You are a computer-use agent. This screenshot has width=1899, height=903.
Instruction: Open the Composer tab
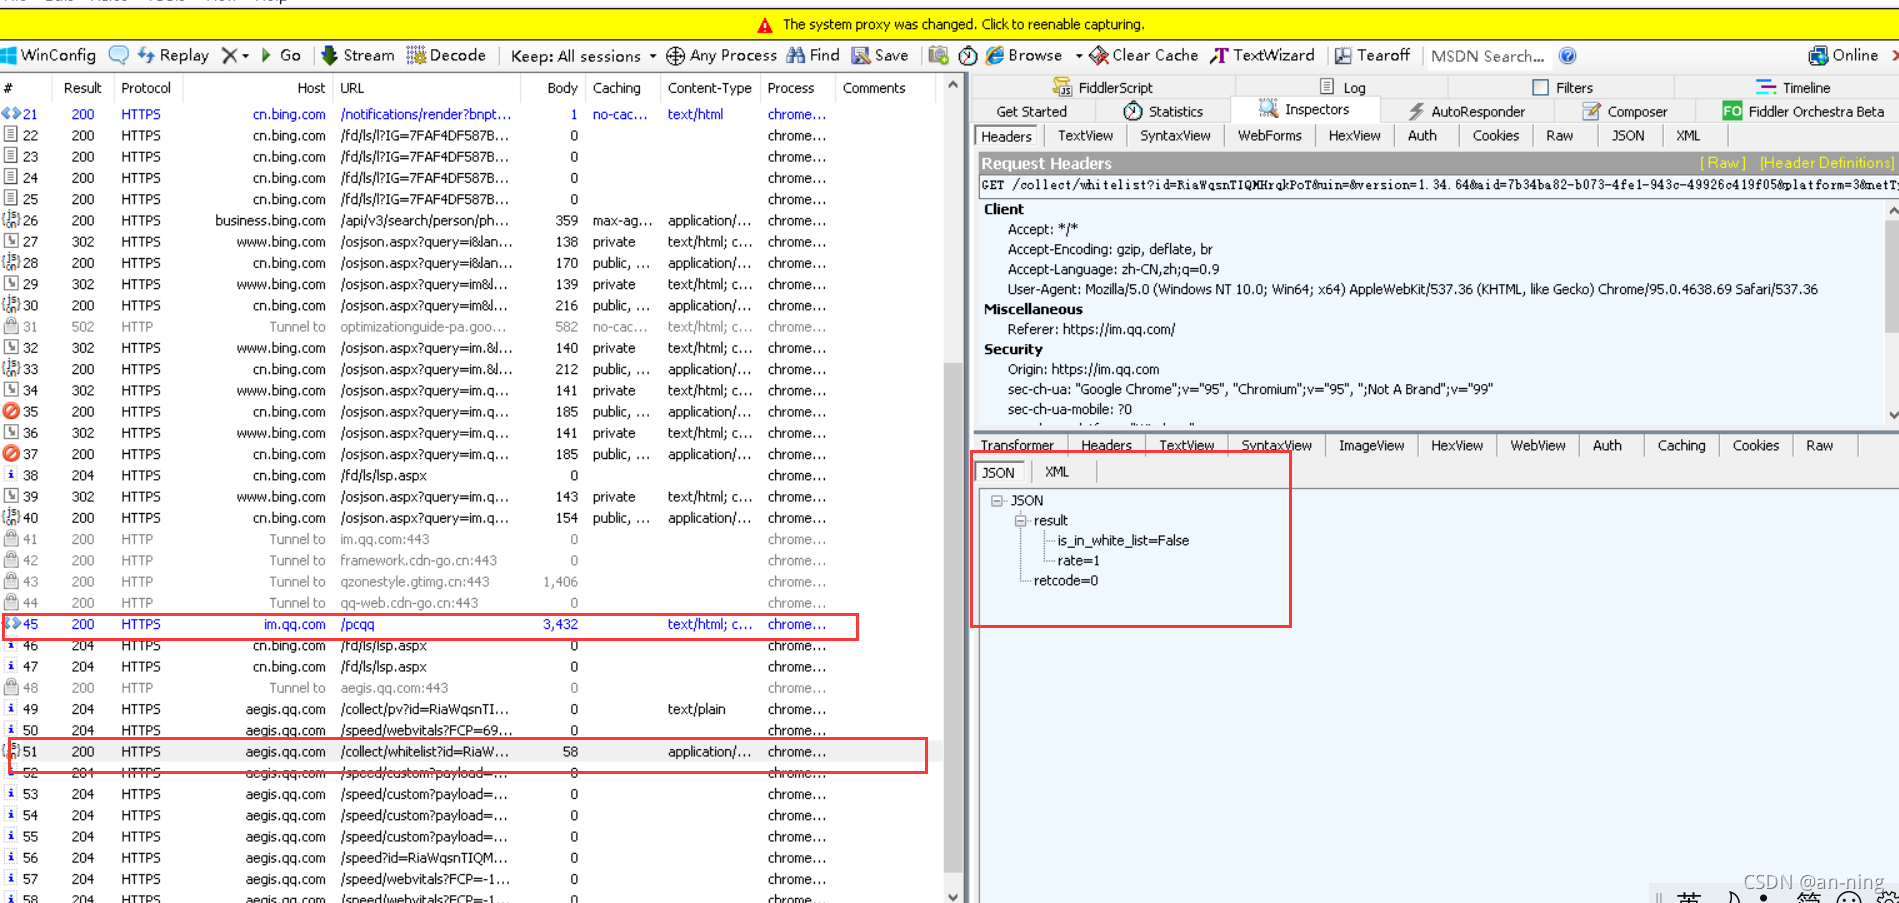click(x=1625, y=112)
